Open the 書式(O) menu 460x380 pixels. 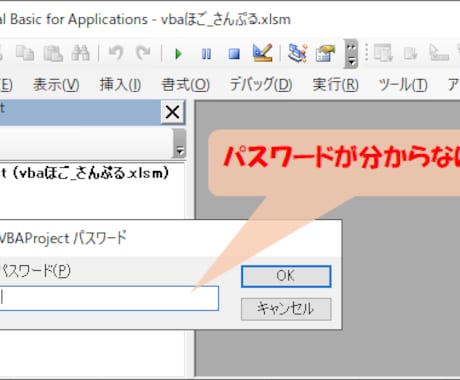click(x=185, y=85)
